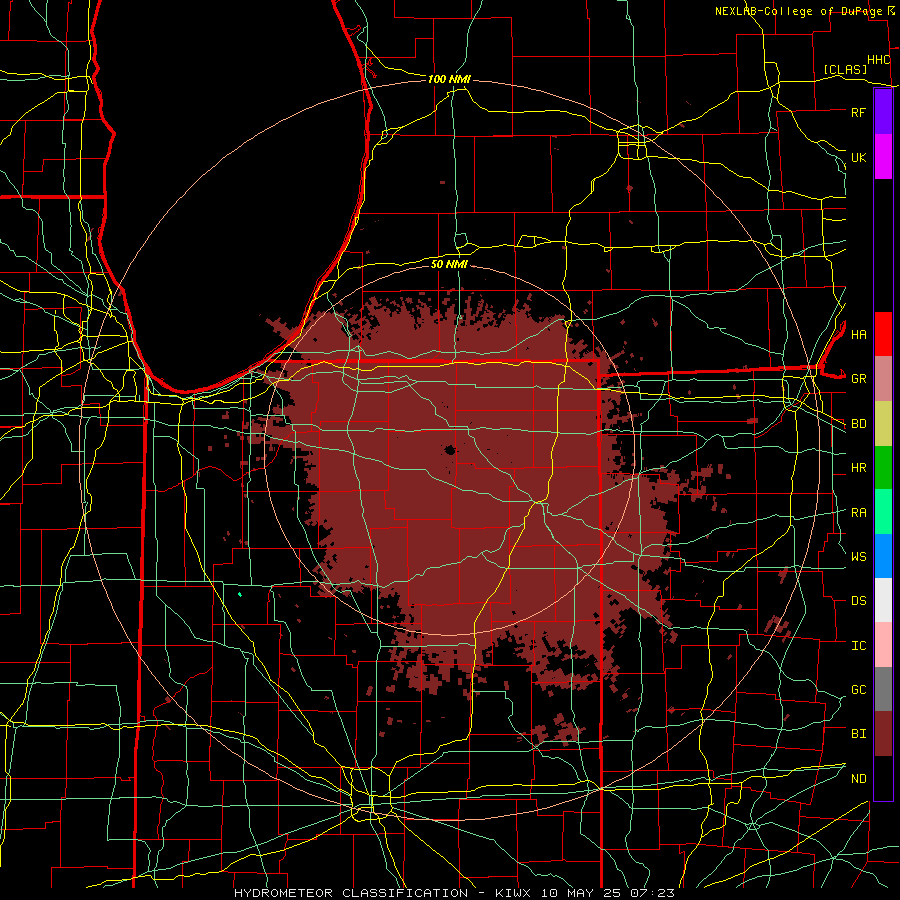
Task: Click the mint RA legend color swatch
Action: [x=883, y=512]
